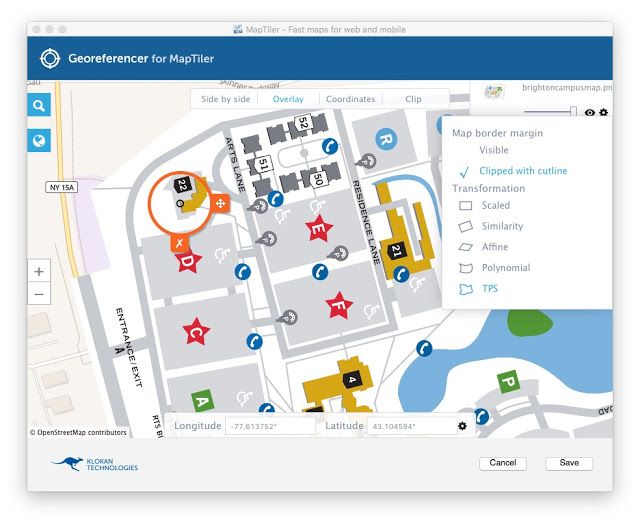This screenshot has width=640, height=524.
Task: Click the orange move control point handle
Action: (220, 204)
